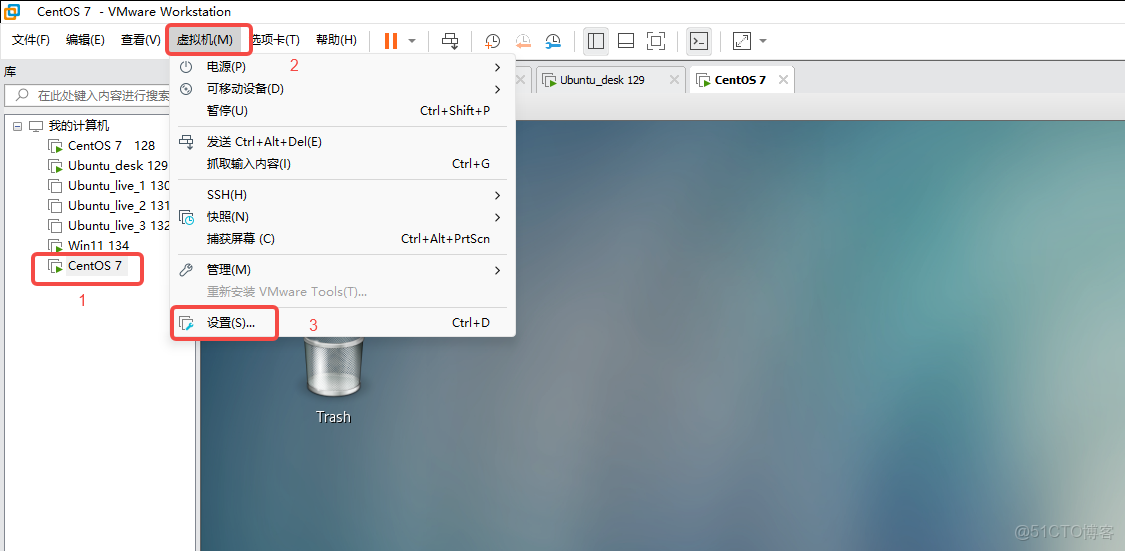Select 抓取输入内容(I) menu entry
The width and height of the screenshot is (1125, 551).
[342, 164]
